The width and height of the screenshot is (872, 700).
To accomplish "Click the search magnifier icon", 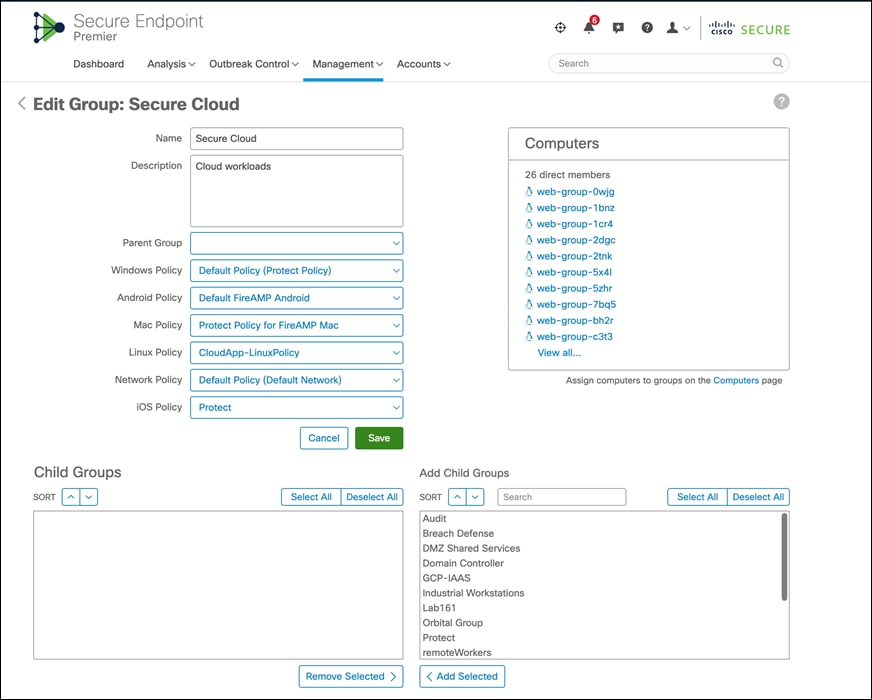I will point(777,63).
